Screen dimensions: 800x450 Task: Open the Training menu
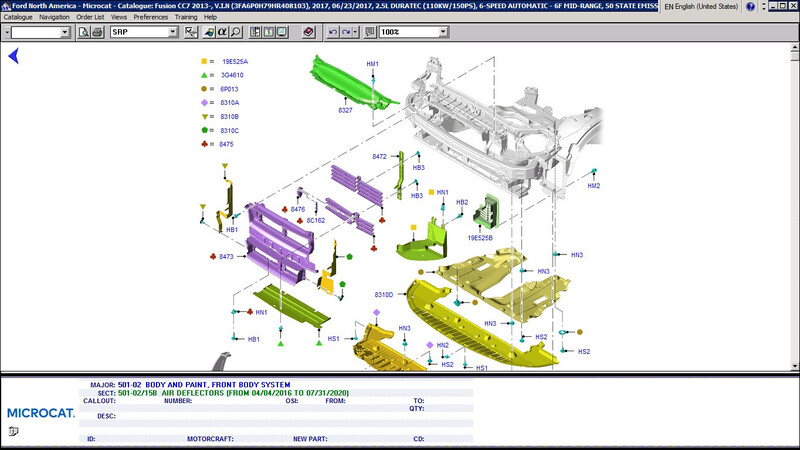(x=186, y=17)
